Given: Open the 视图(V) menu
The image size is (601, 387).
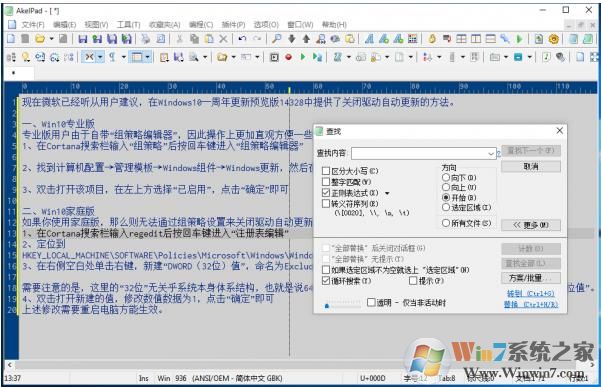Looking at the screenshot, I should pos(96,25).
